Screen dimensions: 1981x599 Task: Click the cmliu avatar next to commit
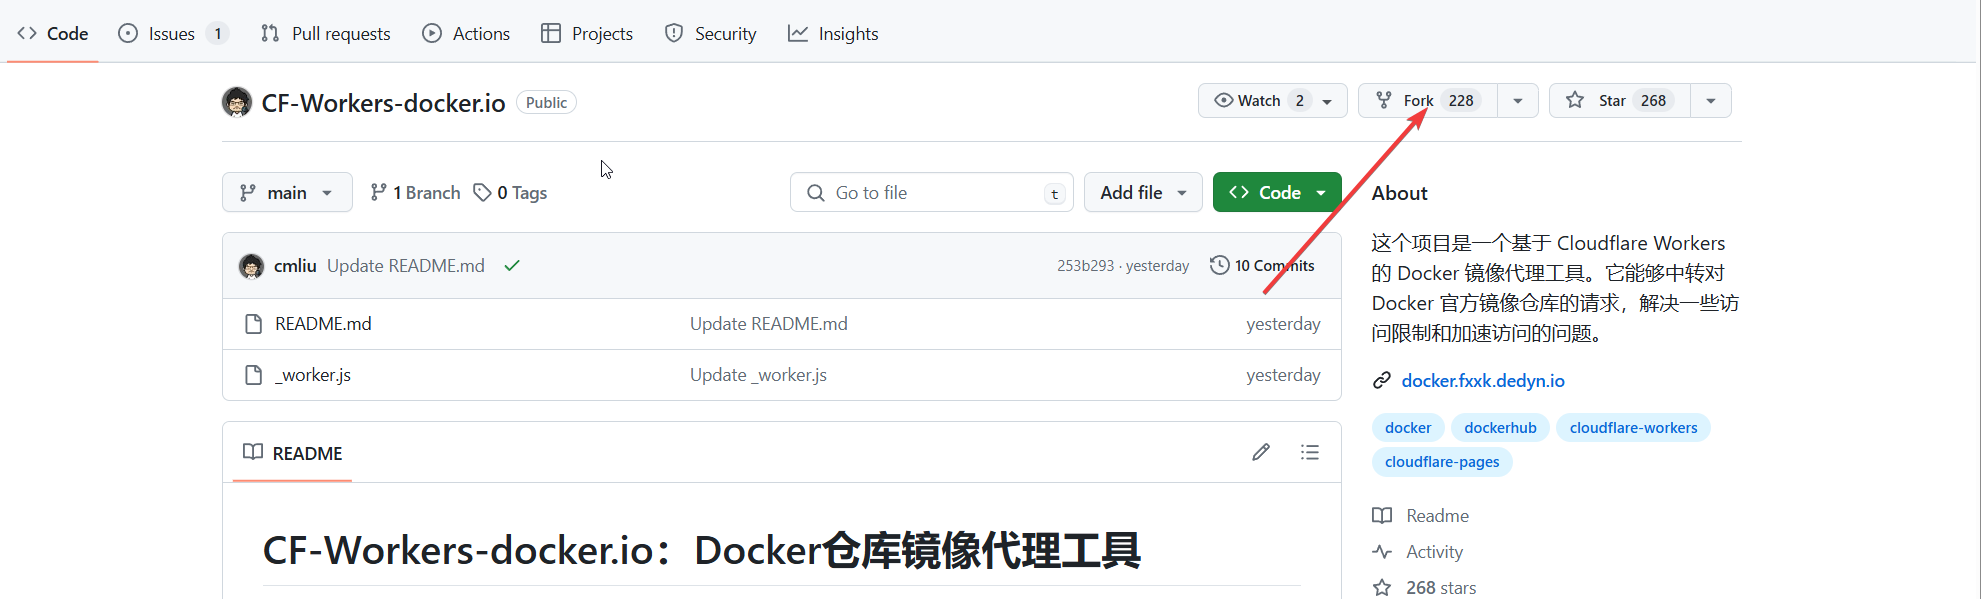251,266
